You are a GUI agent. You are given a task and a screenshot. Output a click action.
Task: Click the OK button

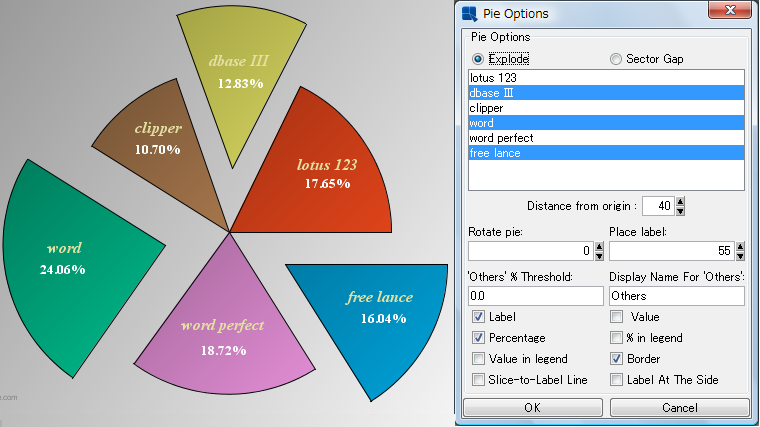pyautogui.click(x=533, y=408)
